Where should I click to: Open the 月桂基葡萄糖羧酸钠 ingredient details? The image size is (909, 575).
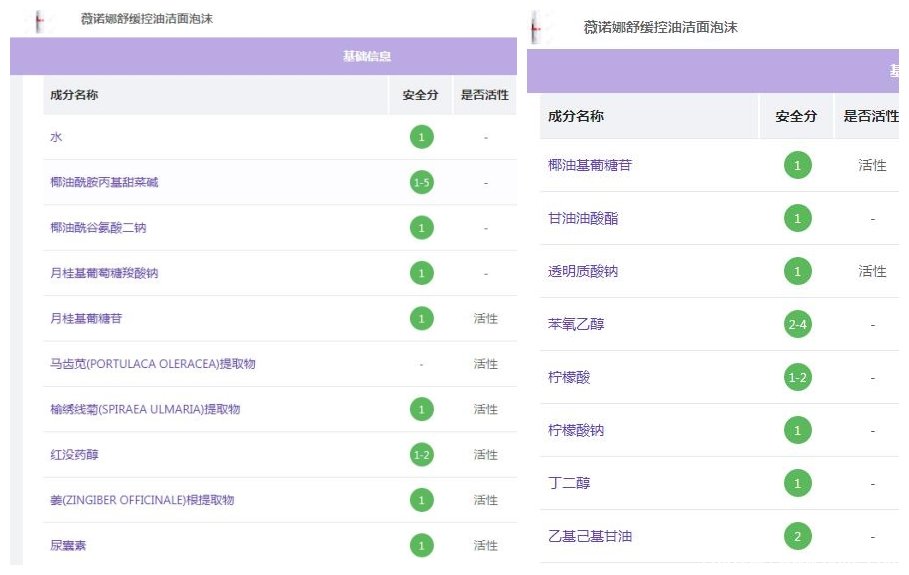pyautogui.click(x=104, y=273)
